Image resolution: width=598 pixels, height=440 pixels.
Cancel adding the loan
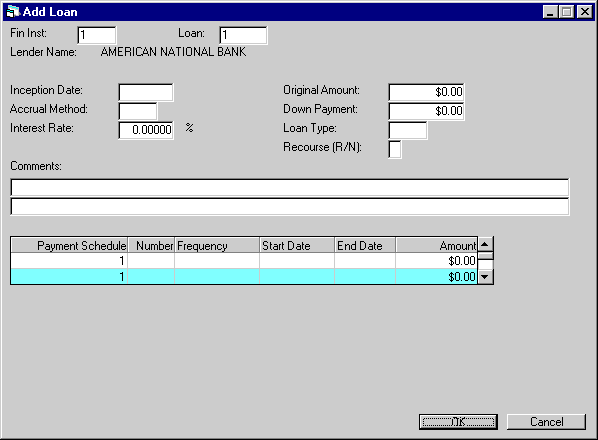tap(546, 422)
